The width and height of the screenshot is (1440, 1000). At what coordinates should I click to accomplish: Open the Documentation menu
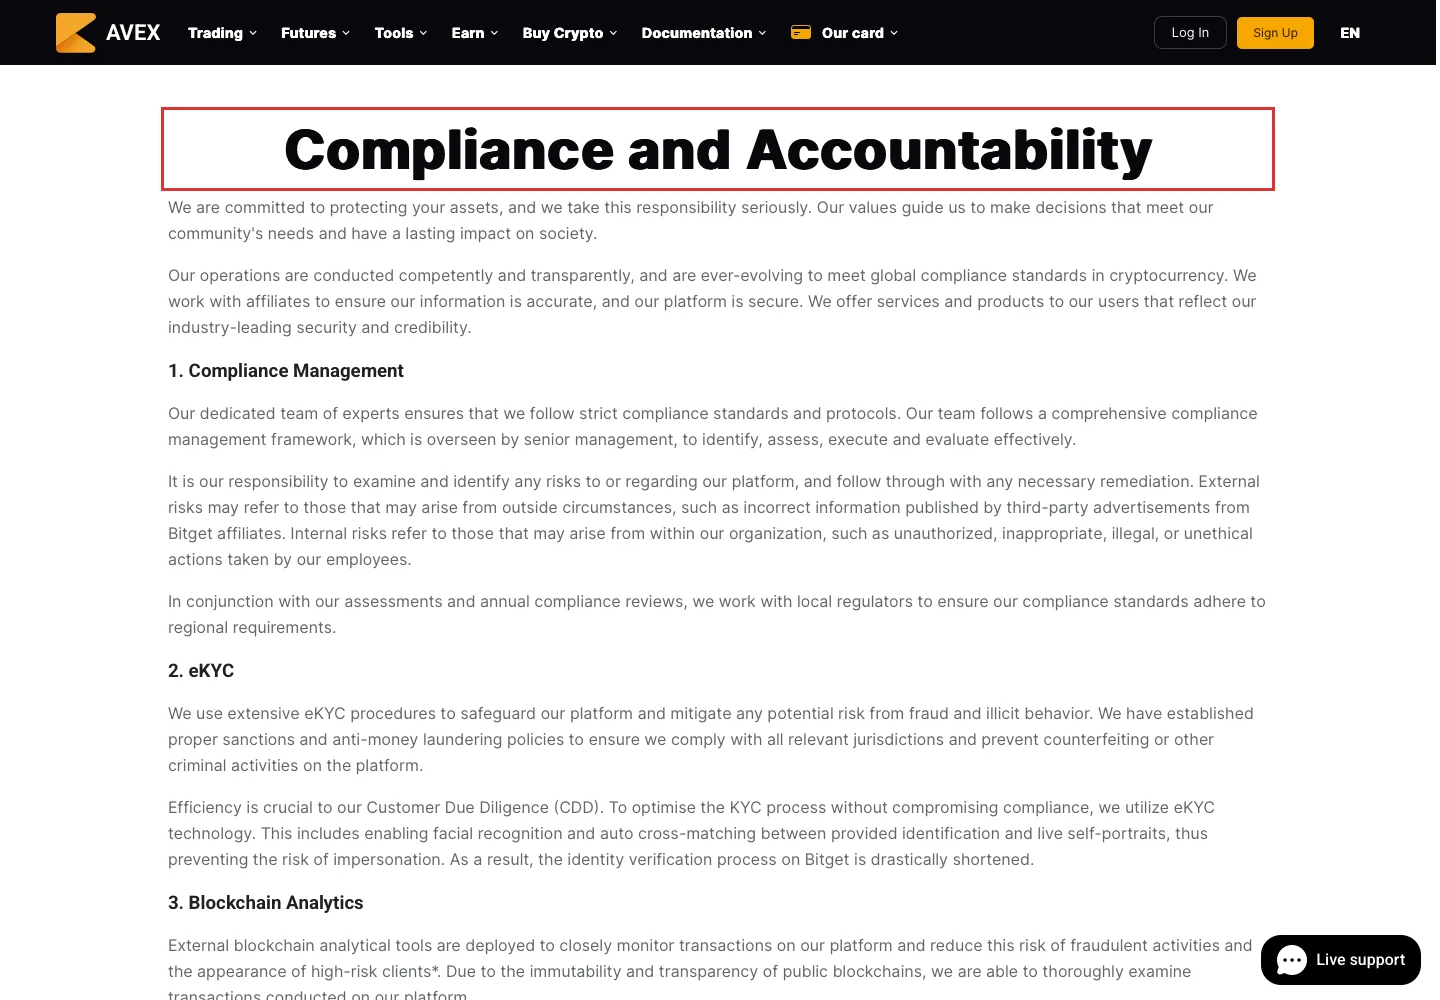coord(704,33)
